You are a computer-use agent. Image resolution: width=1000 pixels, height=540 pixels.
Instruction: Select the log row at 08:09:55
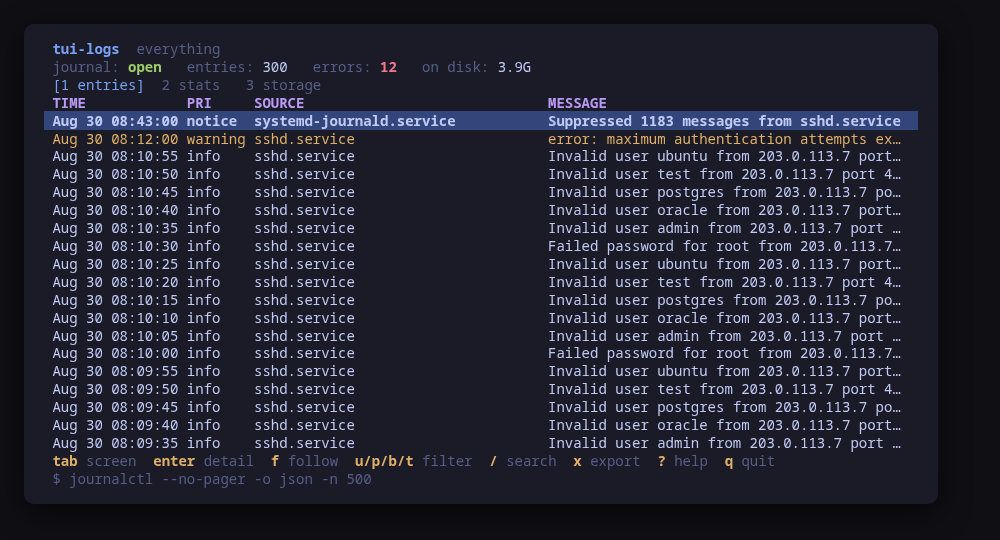coord(481,372)
